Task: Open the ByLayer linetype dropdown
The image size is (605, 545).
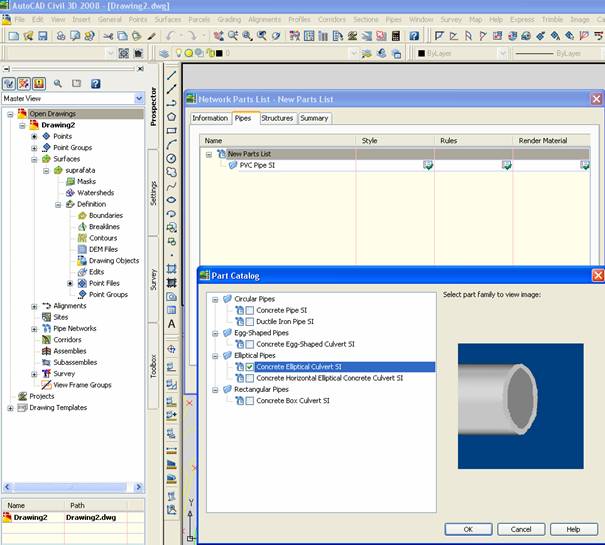Action: click(x=558, y=53)
